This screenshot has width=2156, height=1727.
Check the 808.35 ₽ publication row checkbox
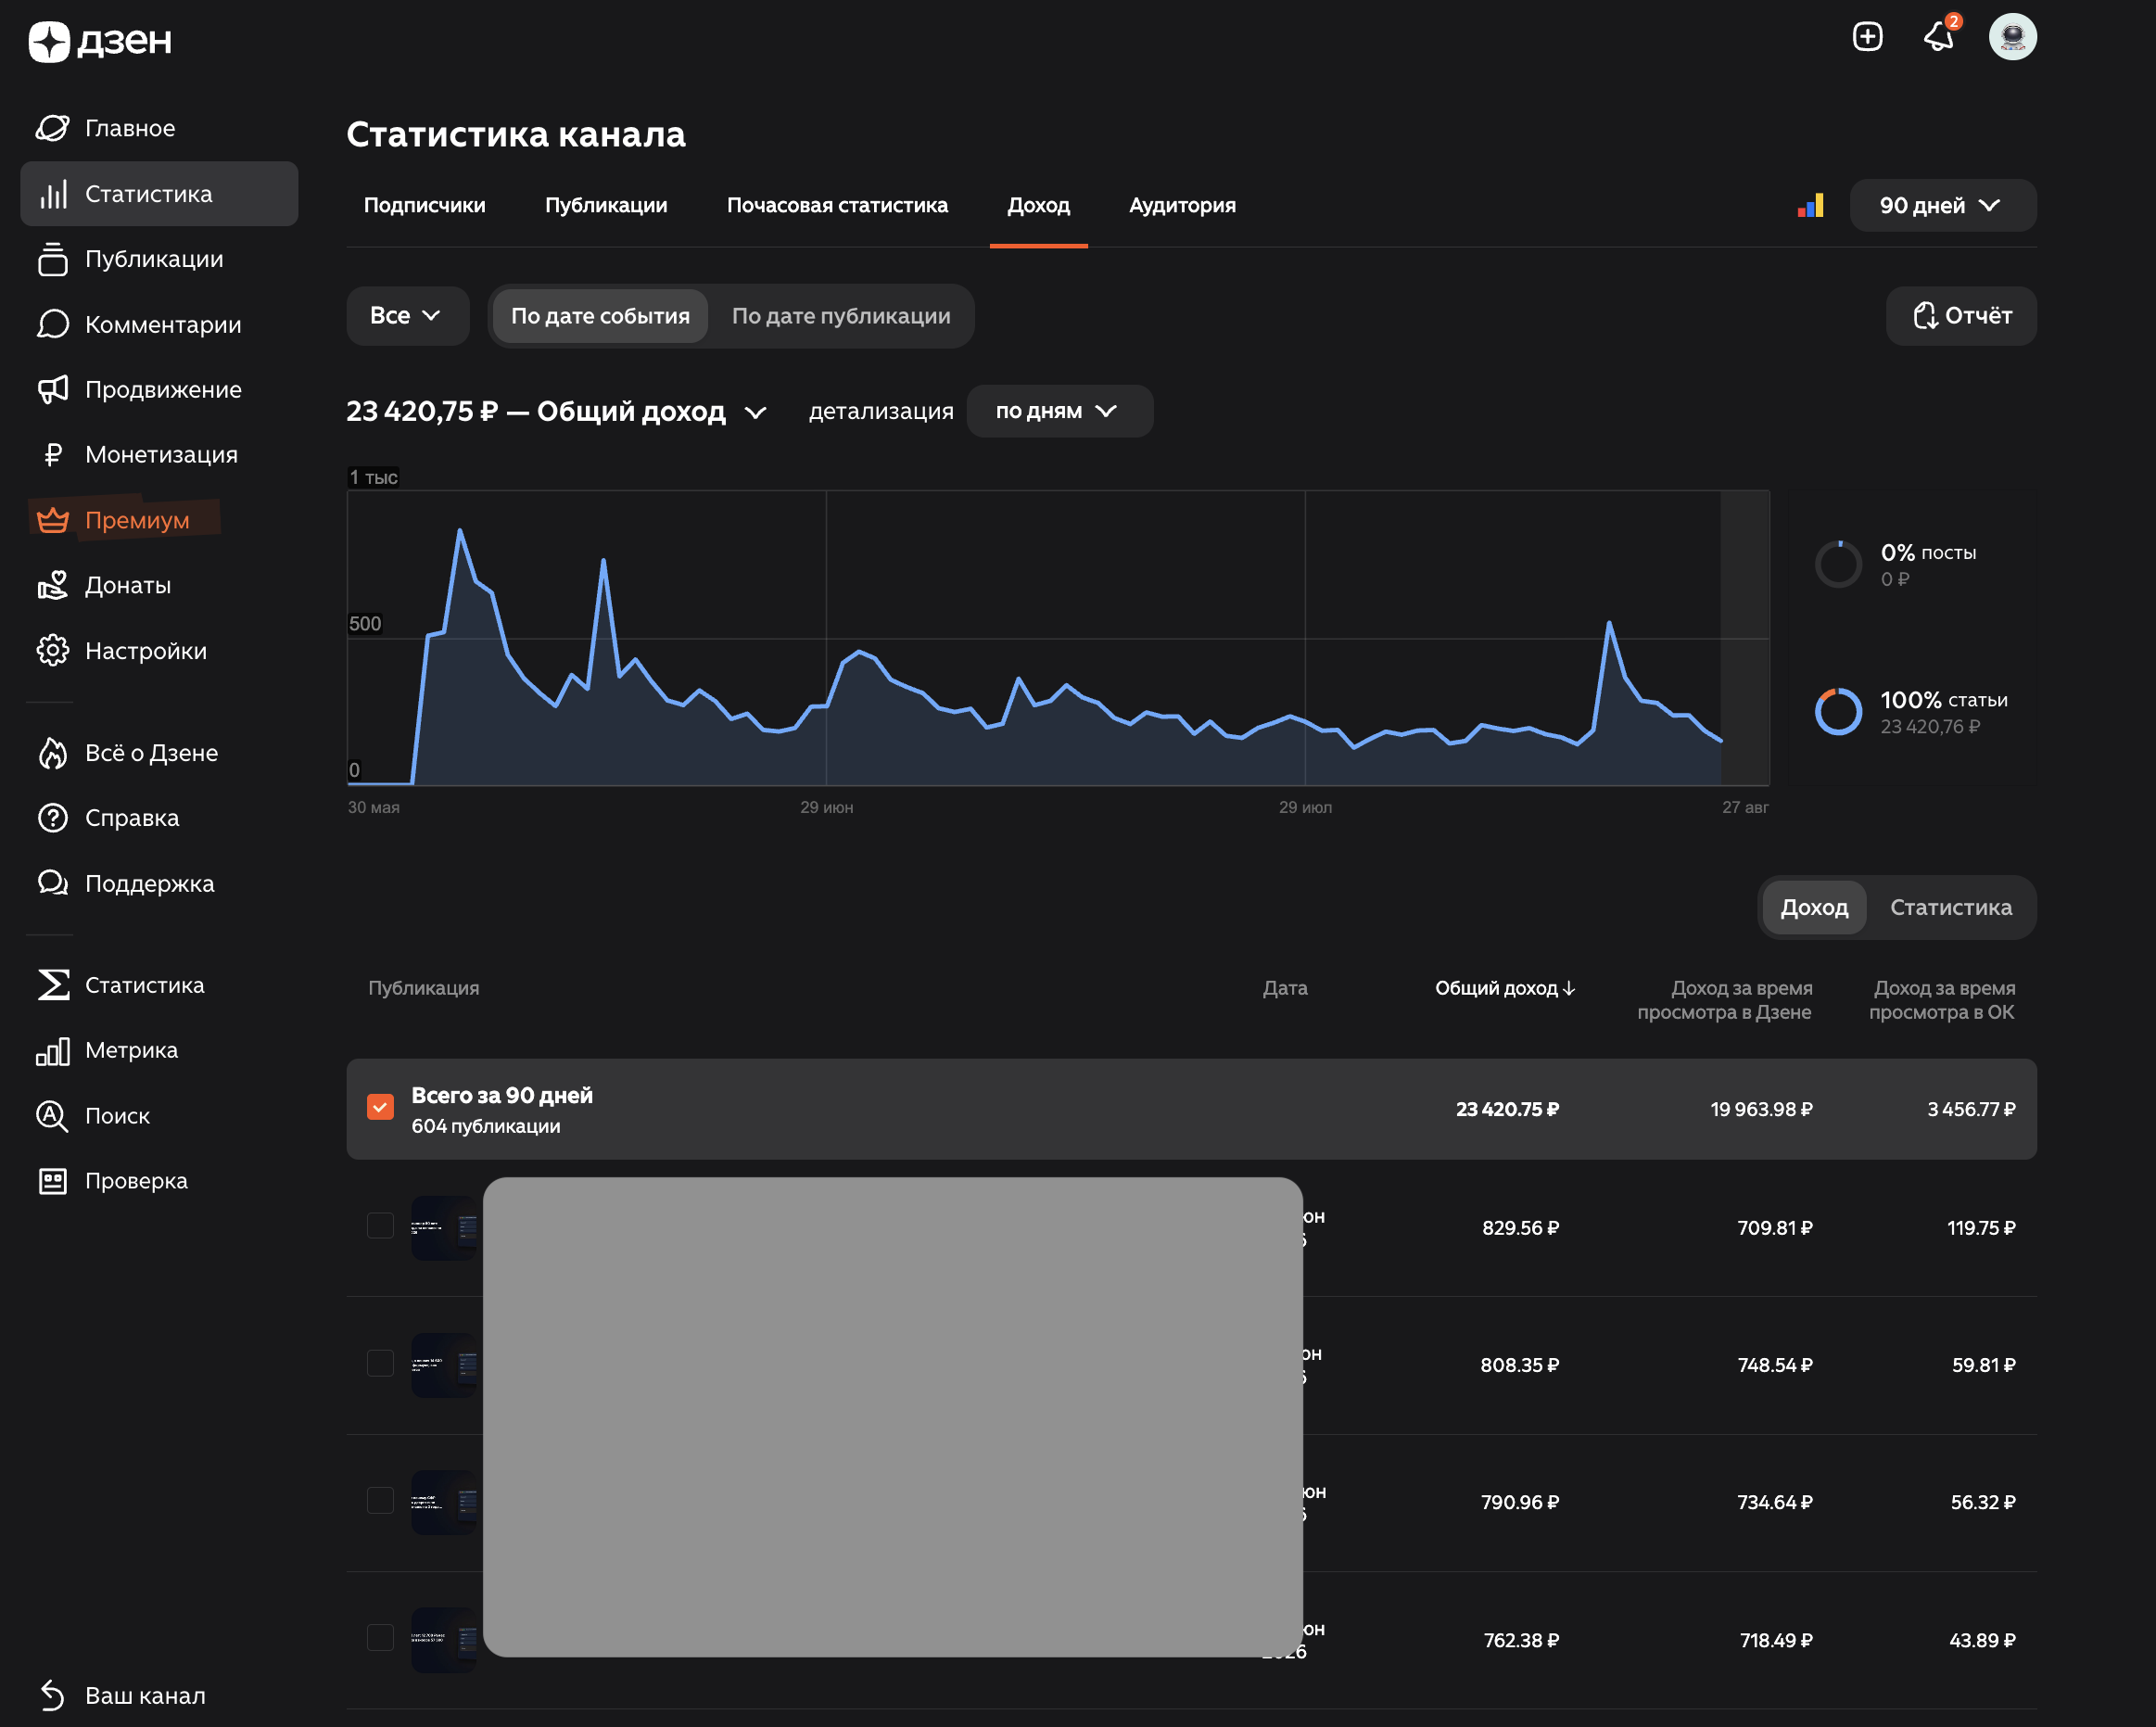(x=380, y=1363)
